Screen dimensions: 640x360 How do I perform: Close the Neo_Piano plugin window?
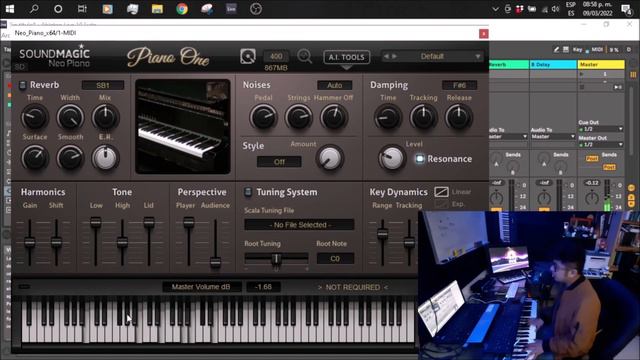484,33
